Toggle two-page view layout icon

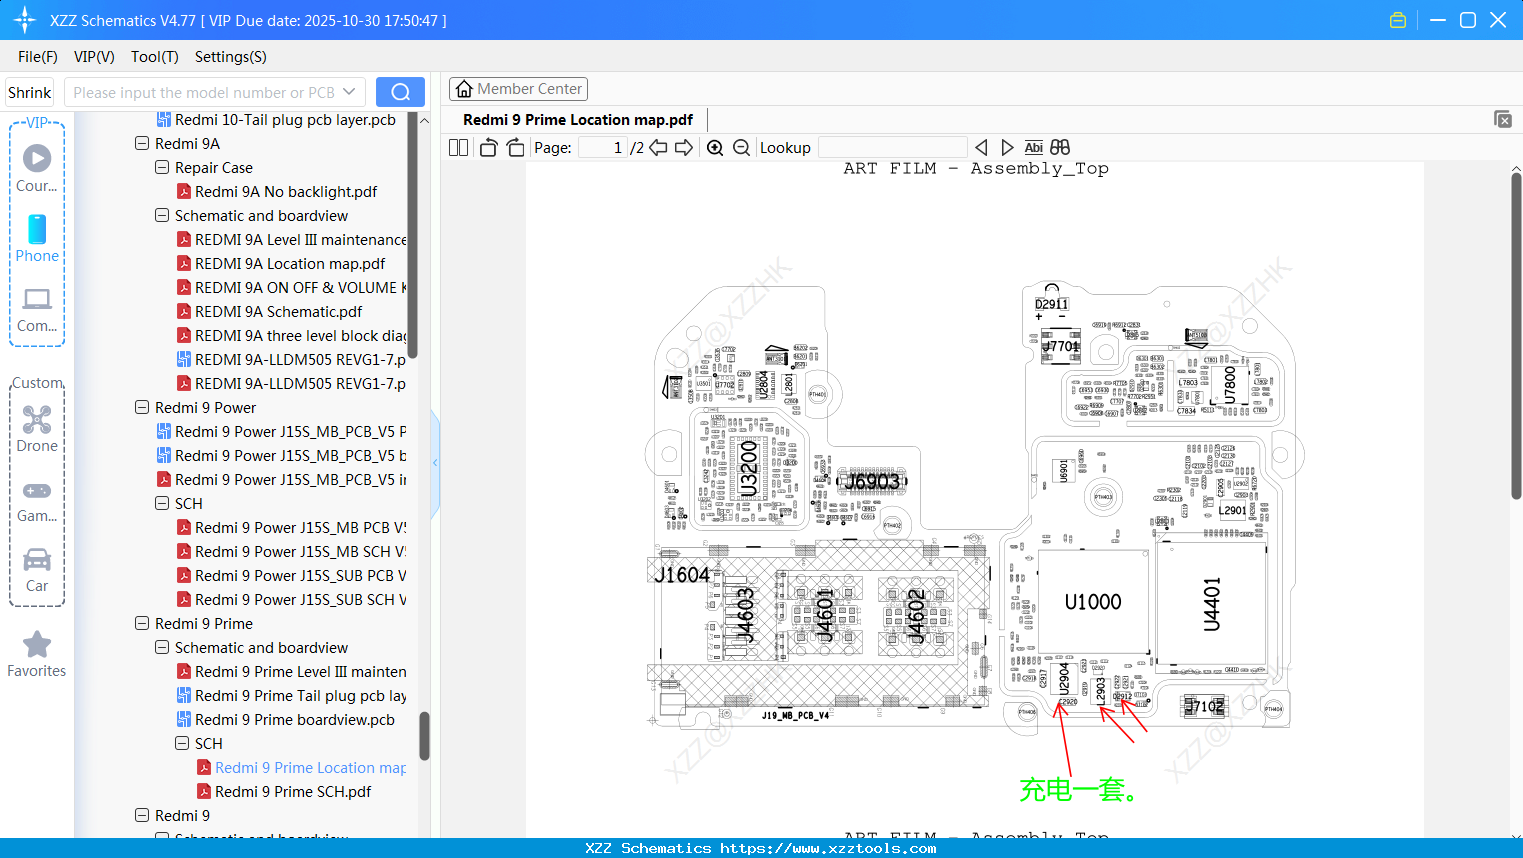click(458, 147)
